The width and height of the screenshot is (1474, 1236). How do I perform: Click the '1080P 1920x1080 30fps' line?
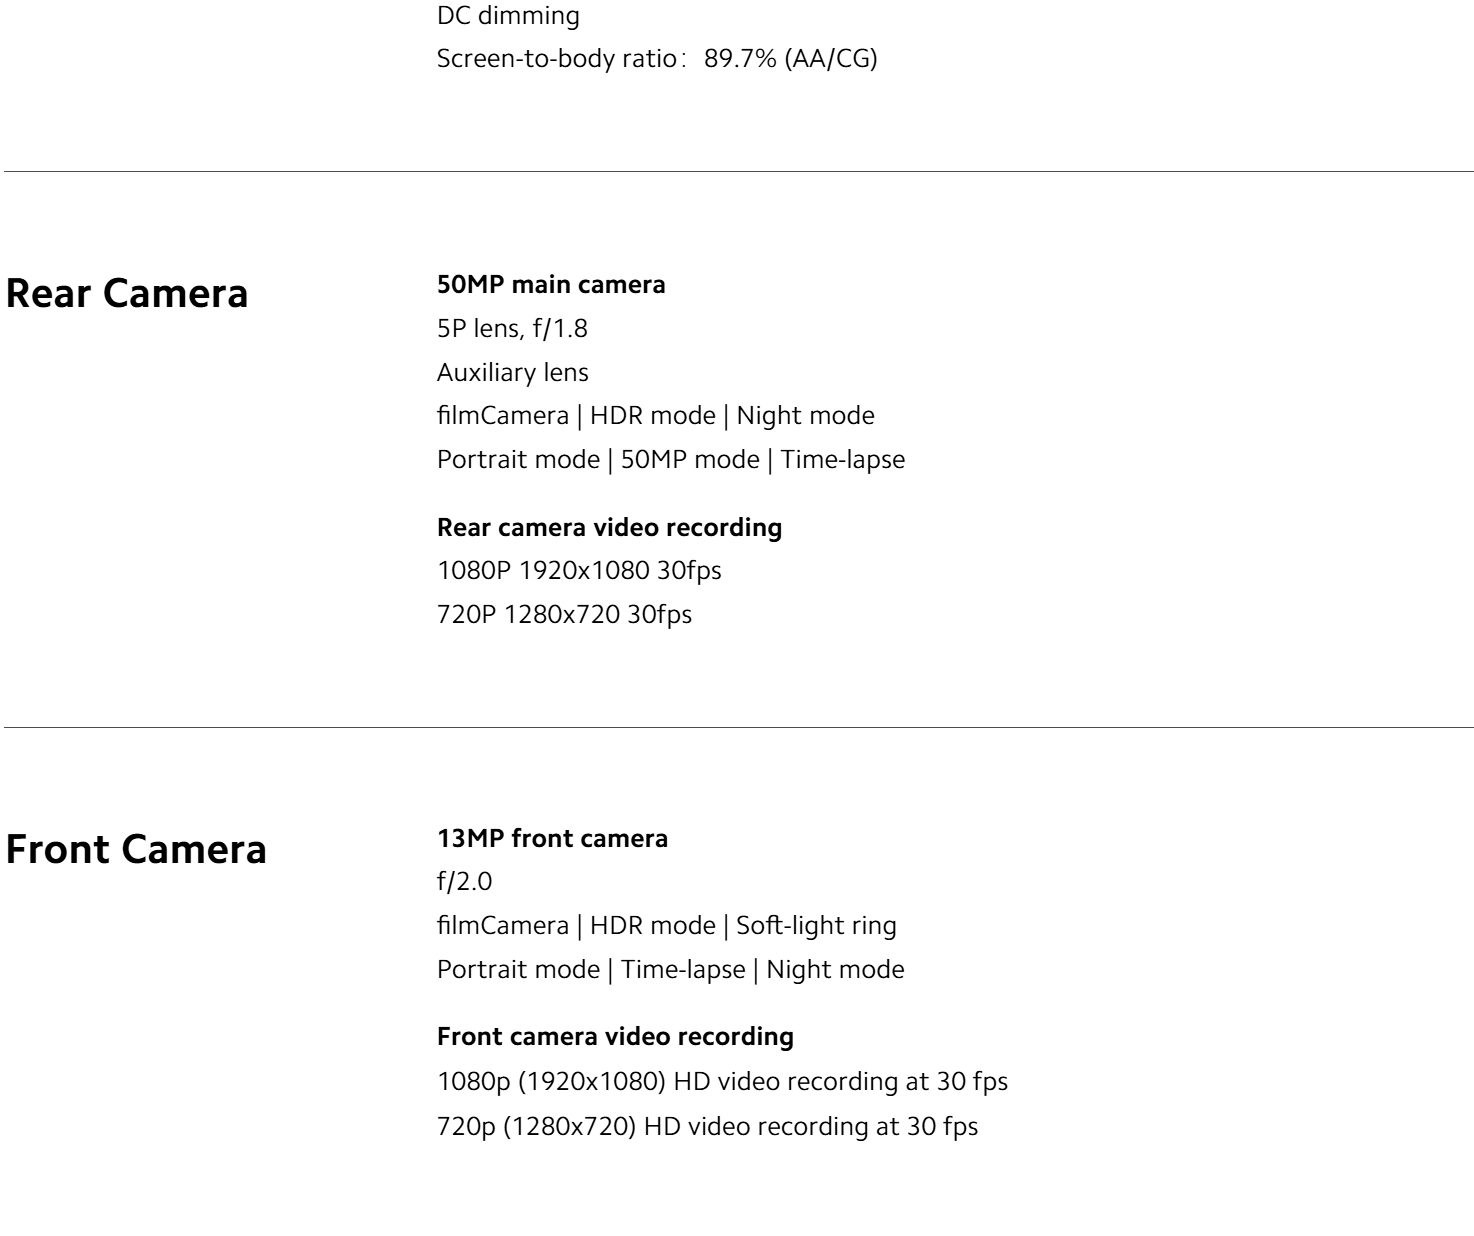pyautogui.click(x=579, y=571)
